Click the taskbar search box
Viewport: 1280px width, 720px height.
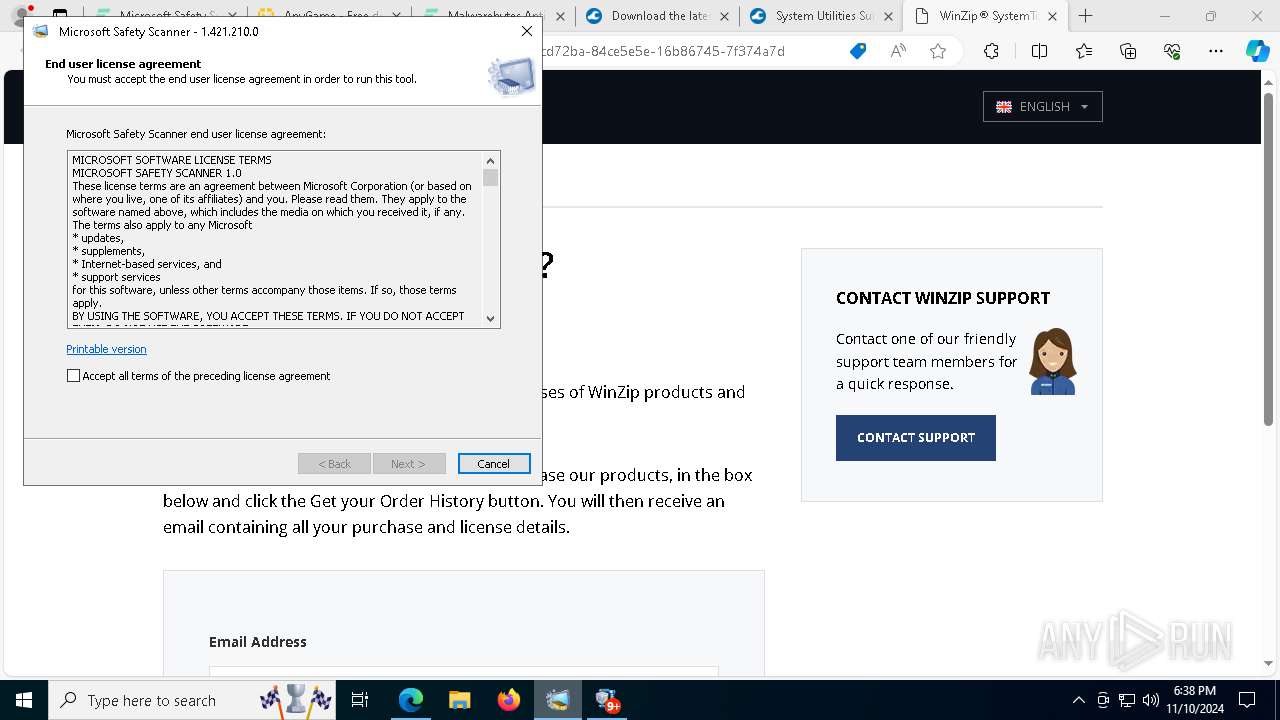click(192, 700)
